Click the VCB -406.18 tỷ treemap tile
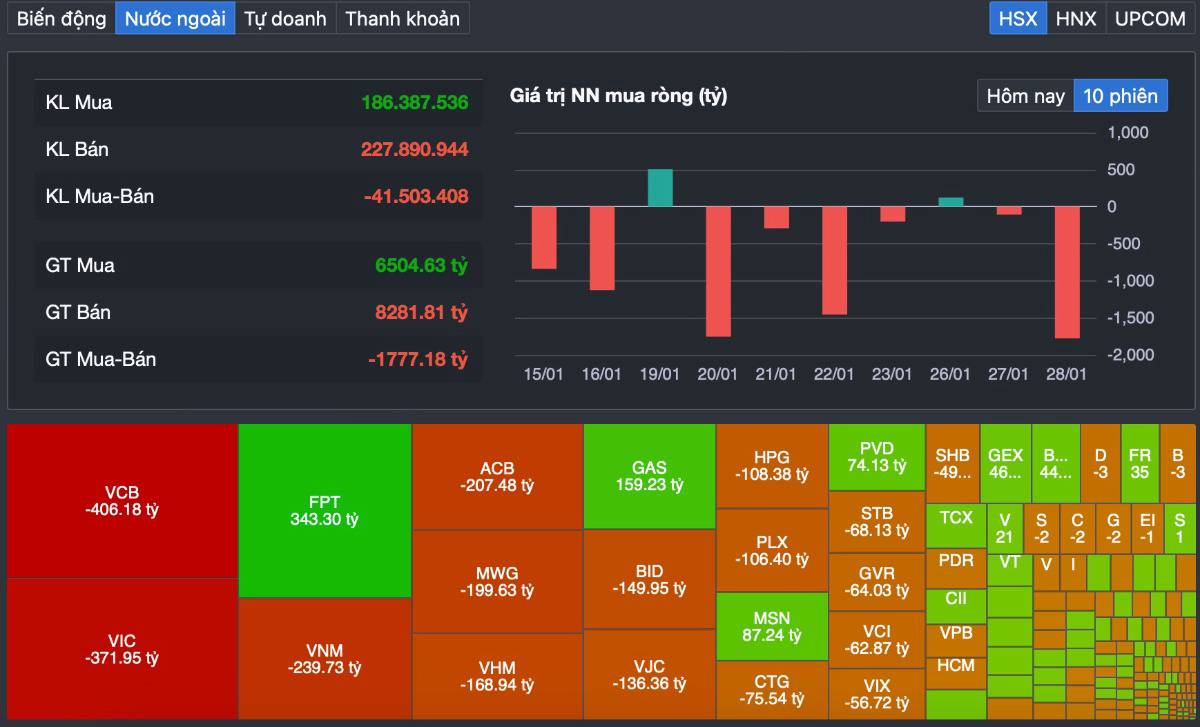Image resolution: width=1200 pixels, height=727 pixels. click(x=122, y=501)
